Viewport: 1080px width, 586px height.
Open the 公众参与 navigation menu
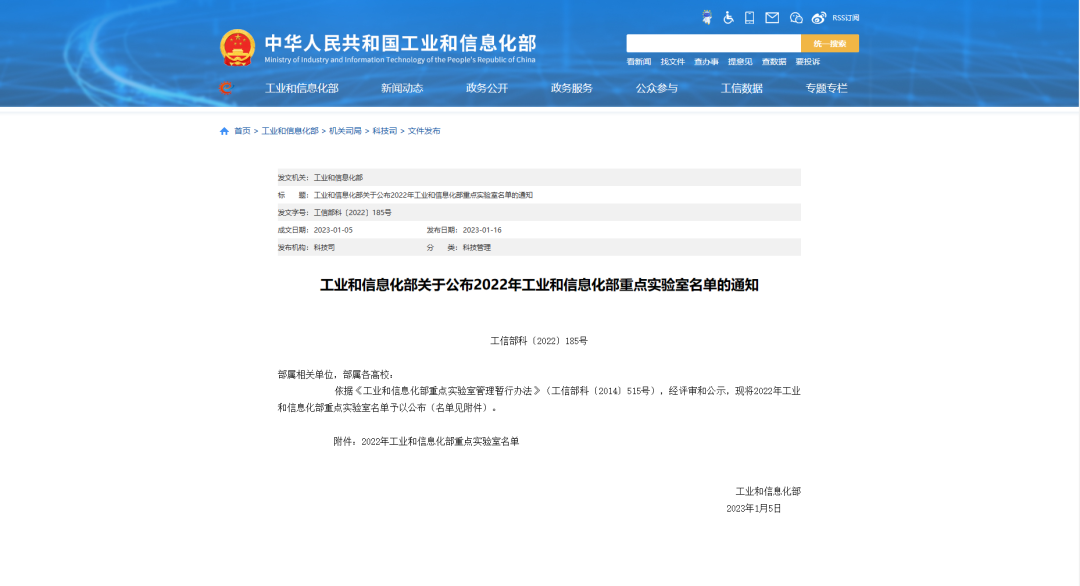(657, 88)
